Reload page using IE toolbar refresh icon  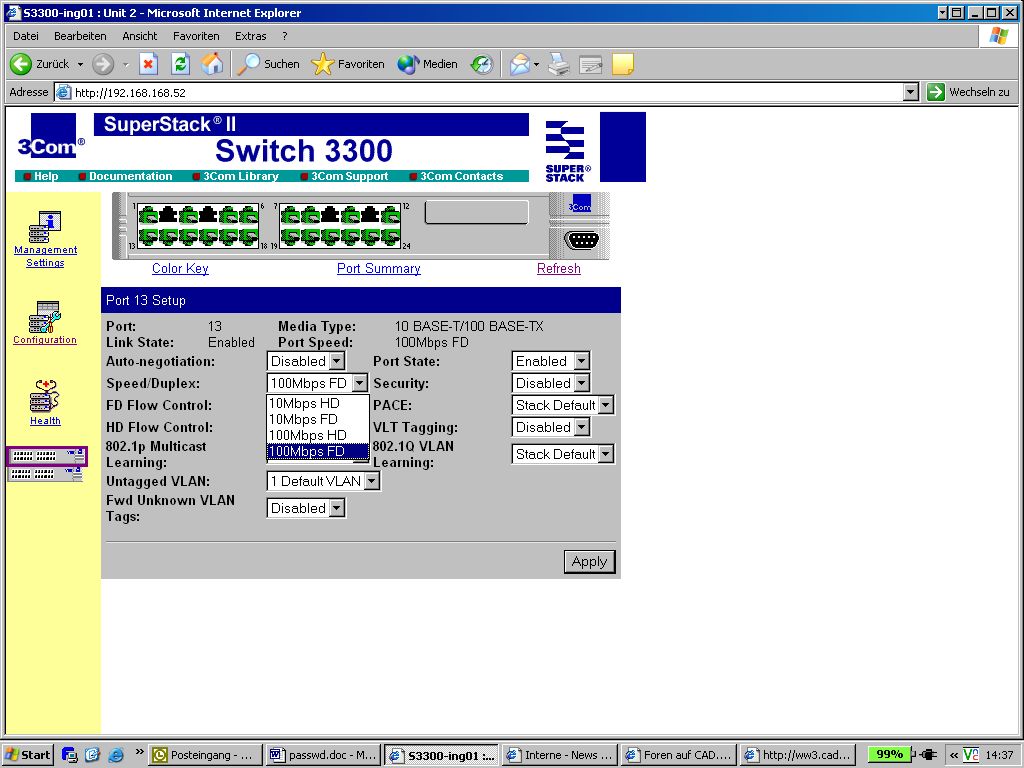point(180,64)
